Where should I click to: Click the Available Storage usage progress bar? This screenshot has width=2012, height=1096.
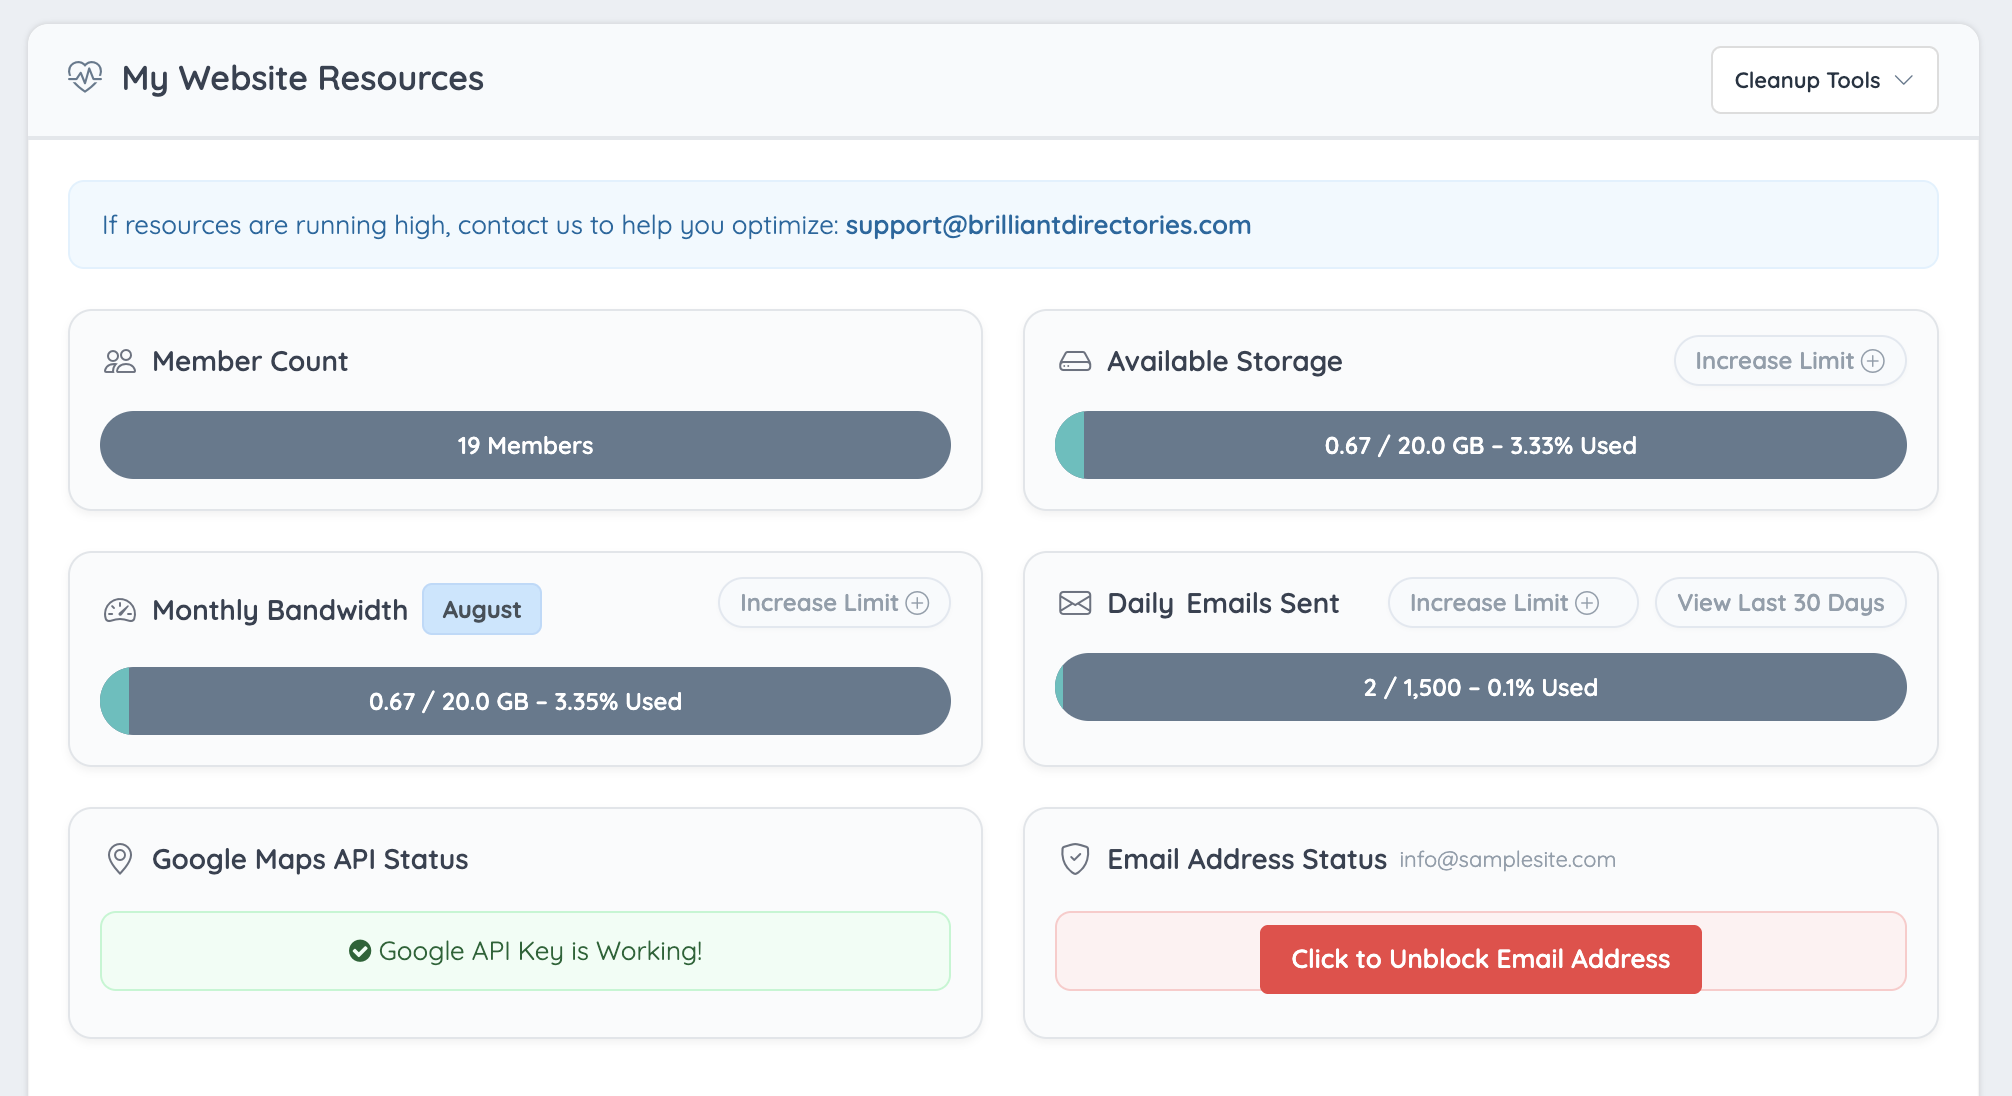(1480, 445)
